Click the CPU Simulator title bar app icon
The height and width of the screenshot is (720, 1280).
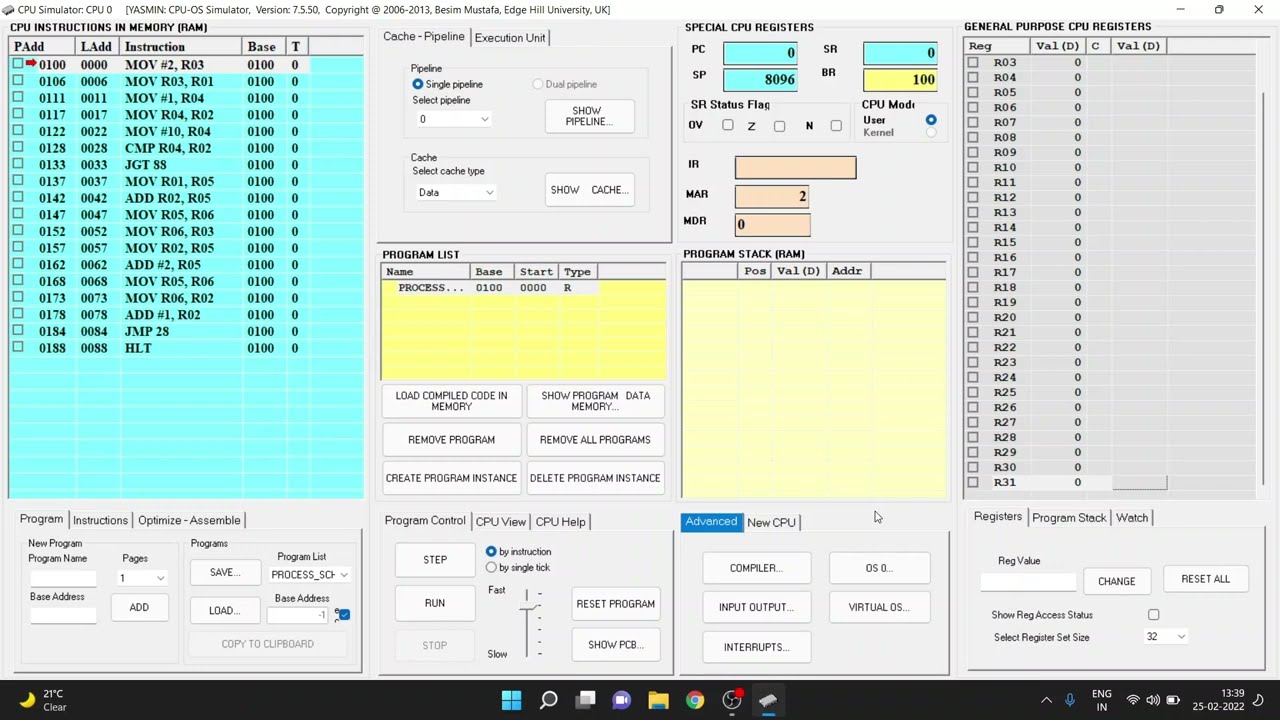pos(9,9)
